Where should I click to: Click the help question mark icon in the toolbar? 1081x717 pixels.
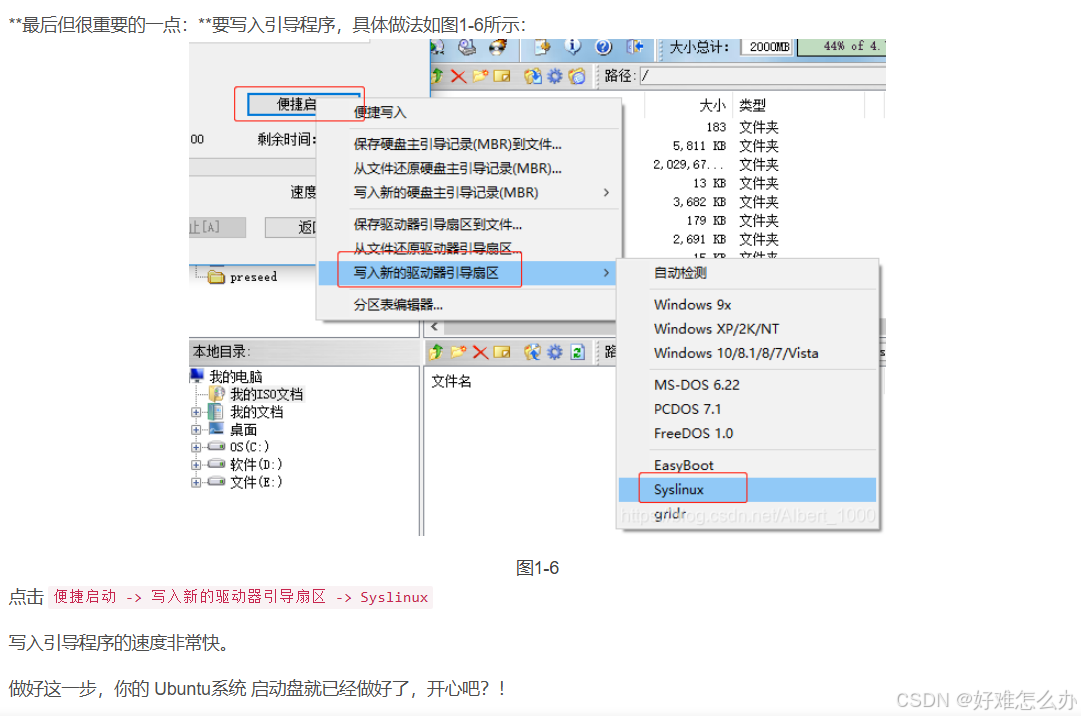(x=604, y=46)
